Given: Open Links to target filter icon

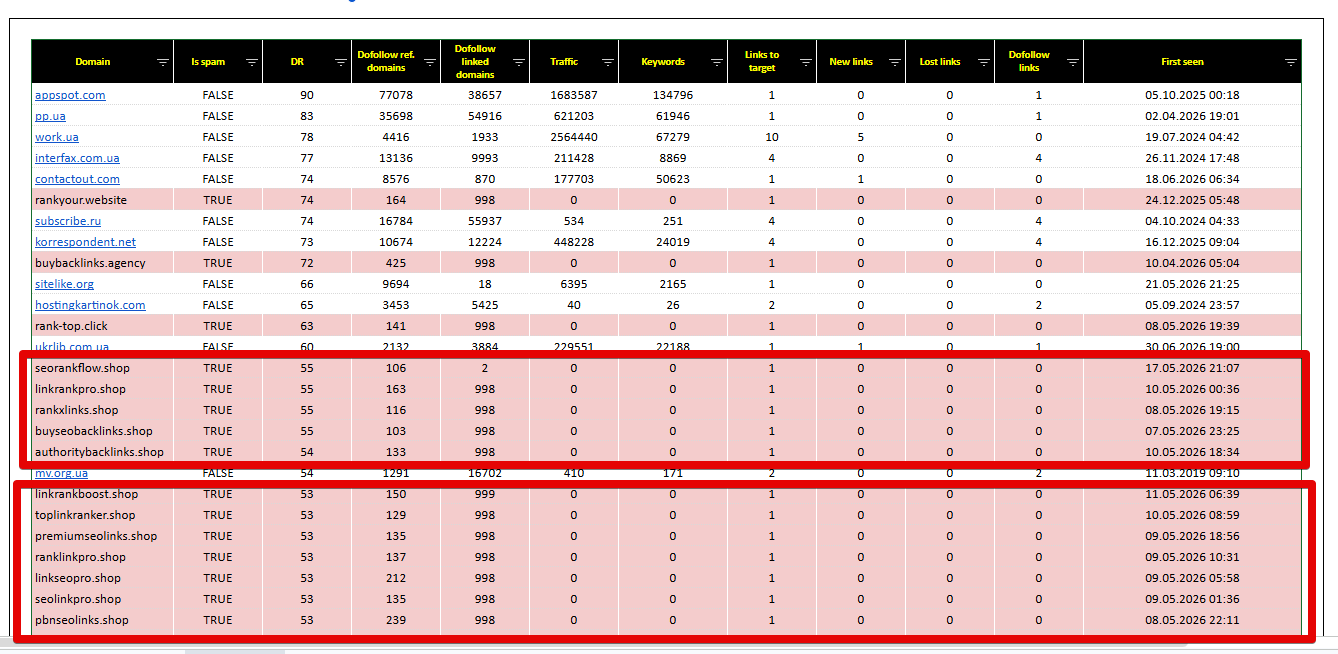Looking at the screenshot, I should point(806,62).
